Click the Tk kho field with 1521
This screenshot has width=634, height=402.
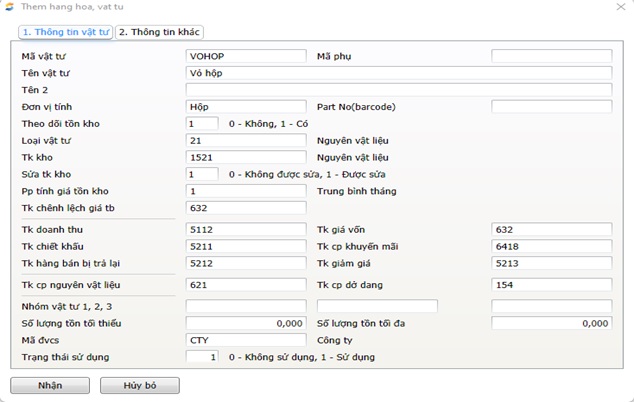coord(246,158)
